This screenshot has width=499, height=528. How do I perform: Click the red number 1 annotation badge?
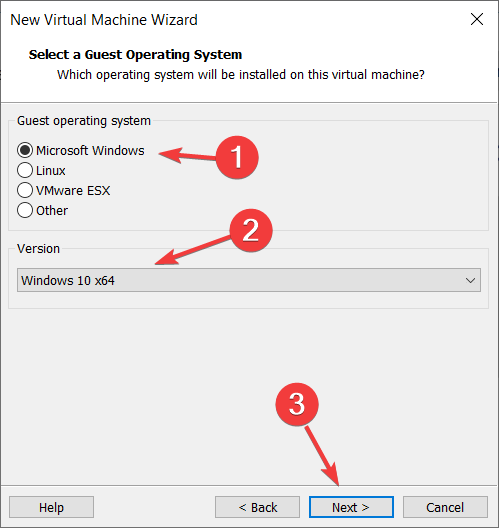(237, 158)
